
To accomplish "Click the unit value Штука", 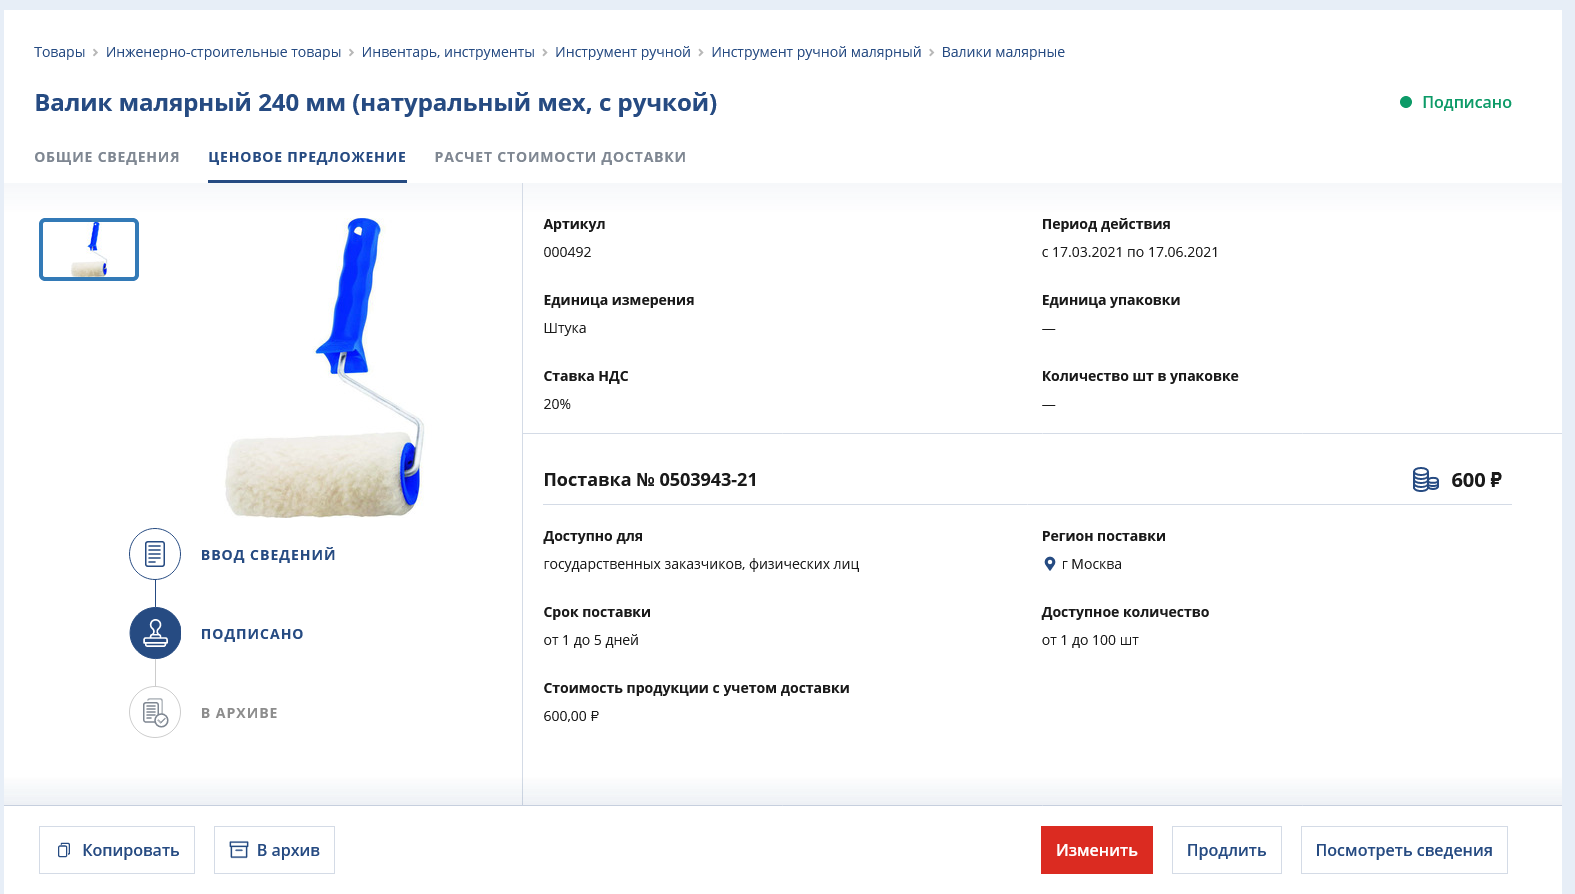I will click(565, 328).
